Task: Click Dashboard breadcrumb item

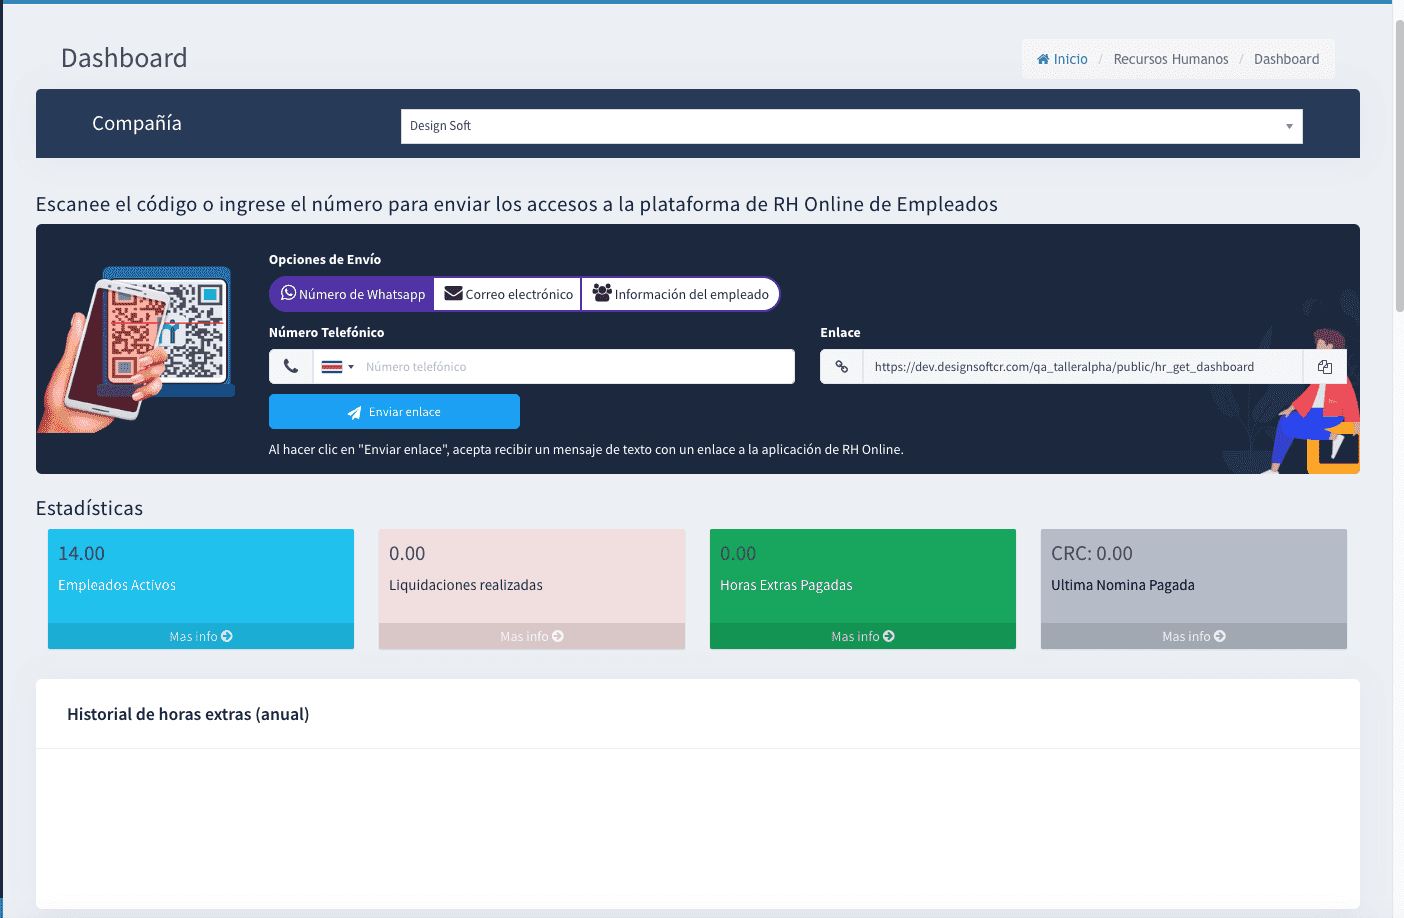Action: click(1286, 59)
